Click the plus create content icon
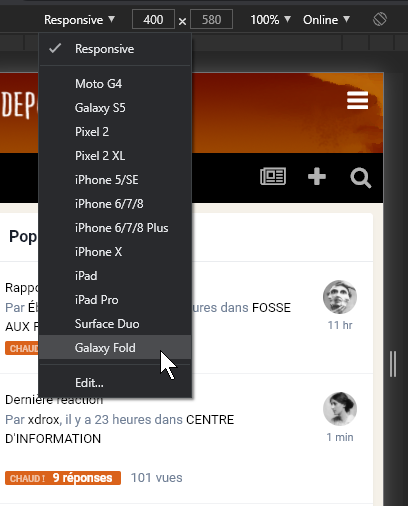This screenshot has width=408, height=506. pos(317,176)
